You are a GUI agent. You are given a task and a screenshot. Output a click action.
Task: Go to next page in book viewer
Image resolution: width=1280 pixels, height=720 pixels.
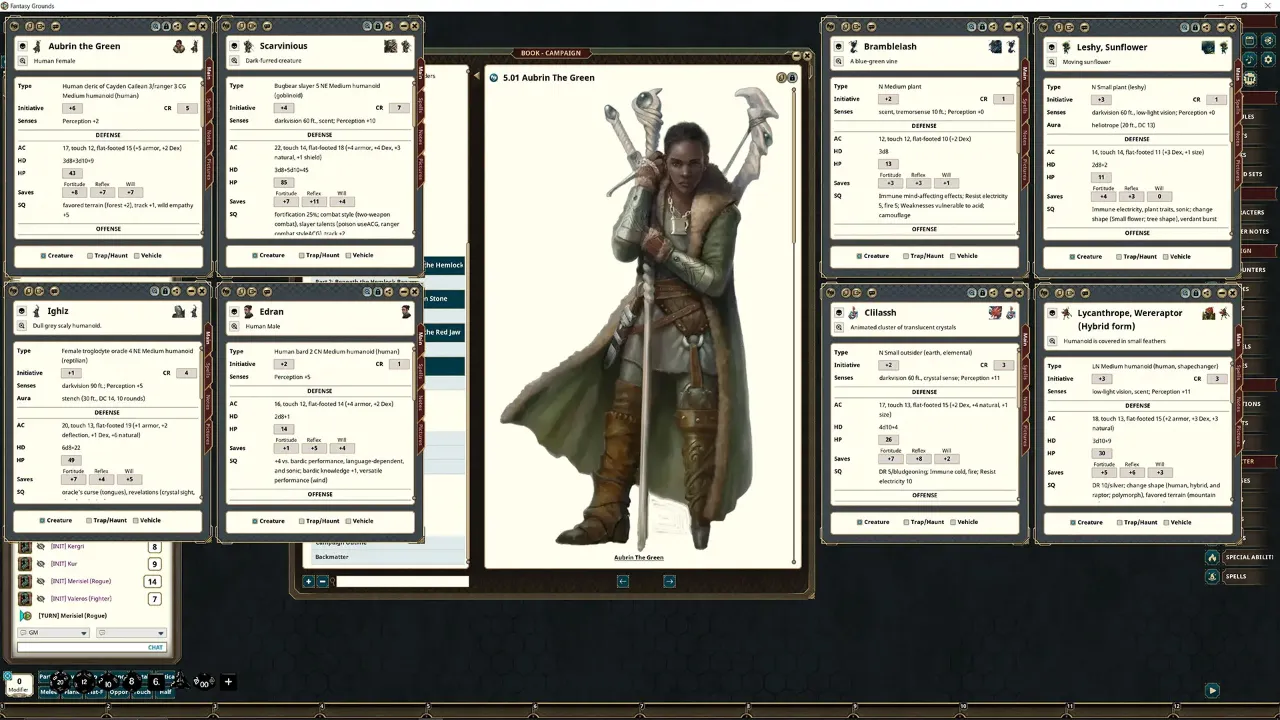[669, 581]
